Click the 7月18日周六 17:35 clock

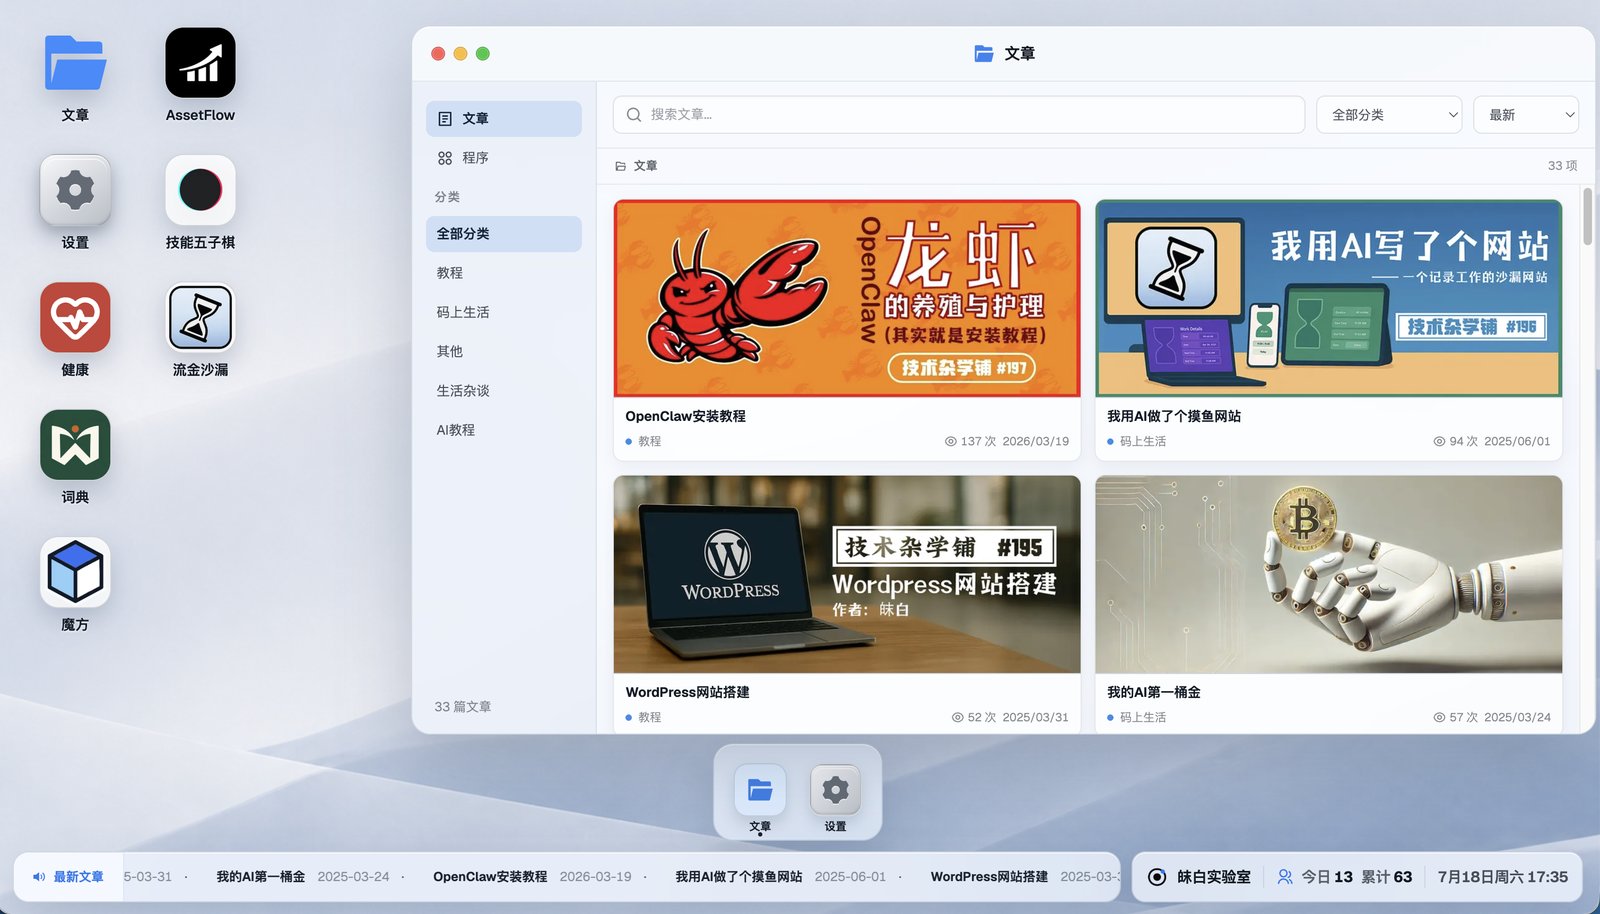[1503, 877]
